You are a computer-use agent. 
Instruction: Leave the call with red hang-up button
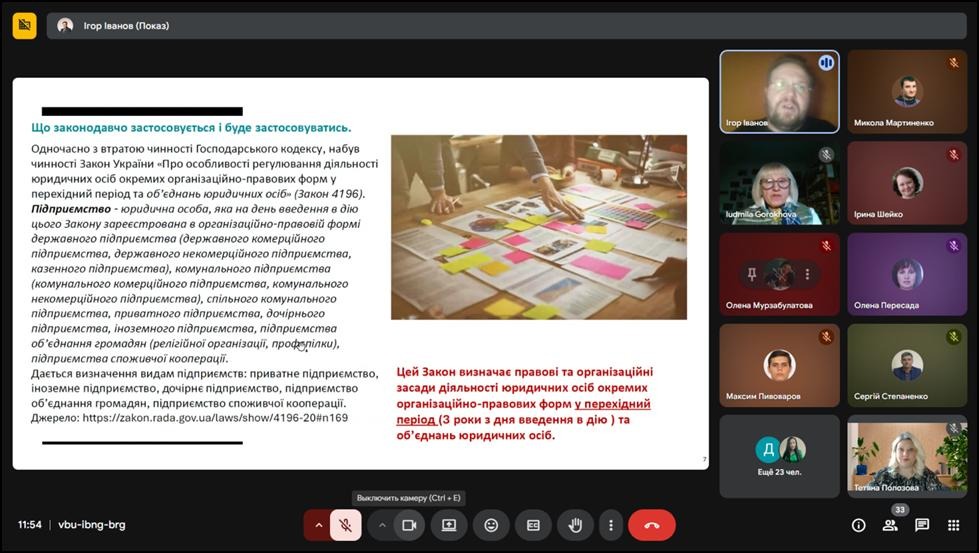click(x=652, y=525)
